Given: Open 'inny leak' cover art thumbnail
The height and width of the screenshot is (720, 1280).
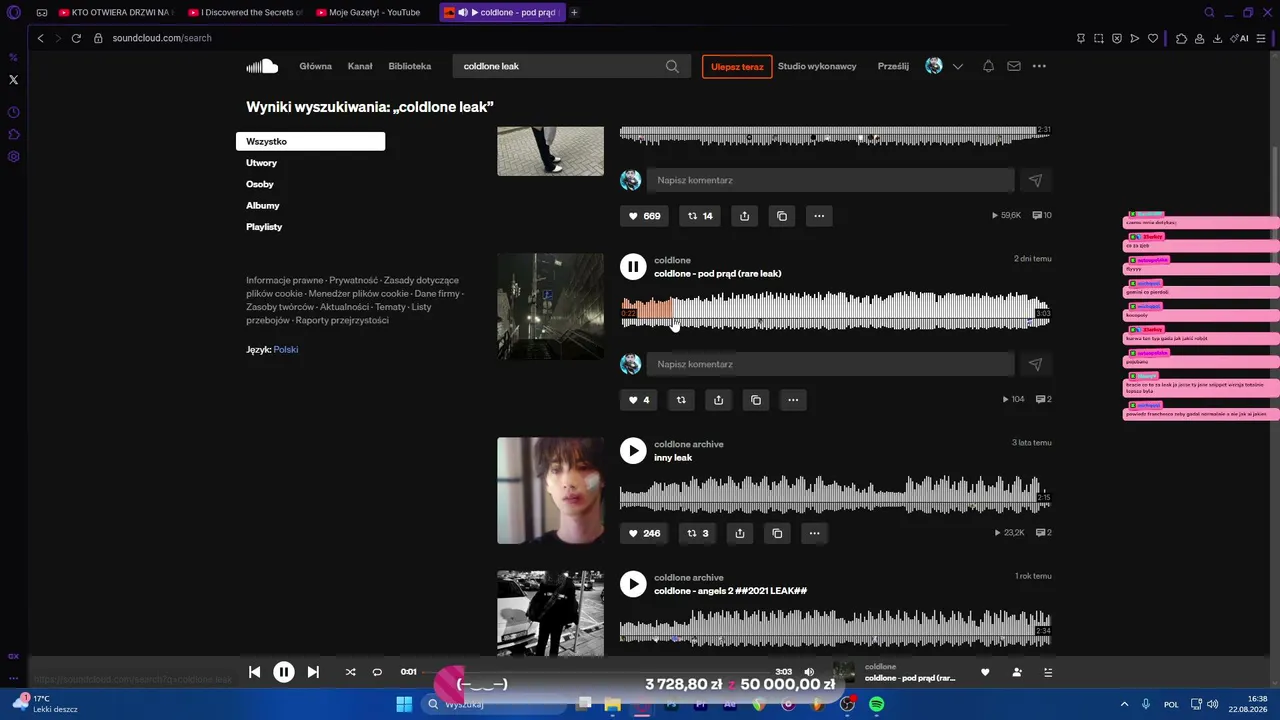Looking at the screenshot, I should (551, 490).
